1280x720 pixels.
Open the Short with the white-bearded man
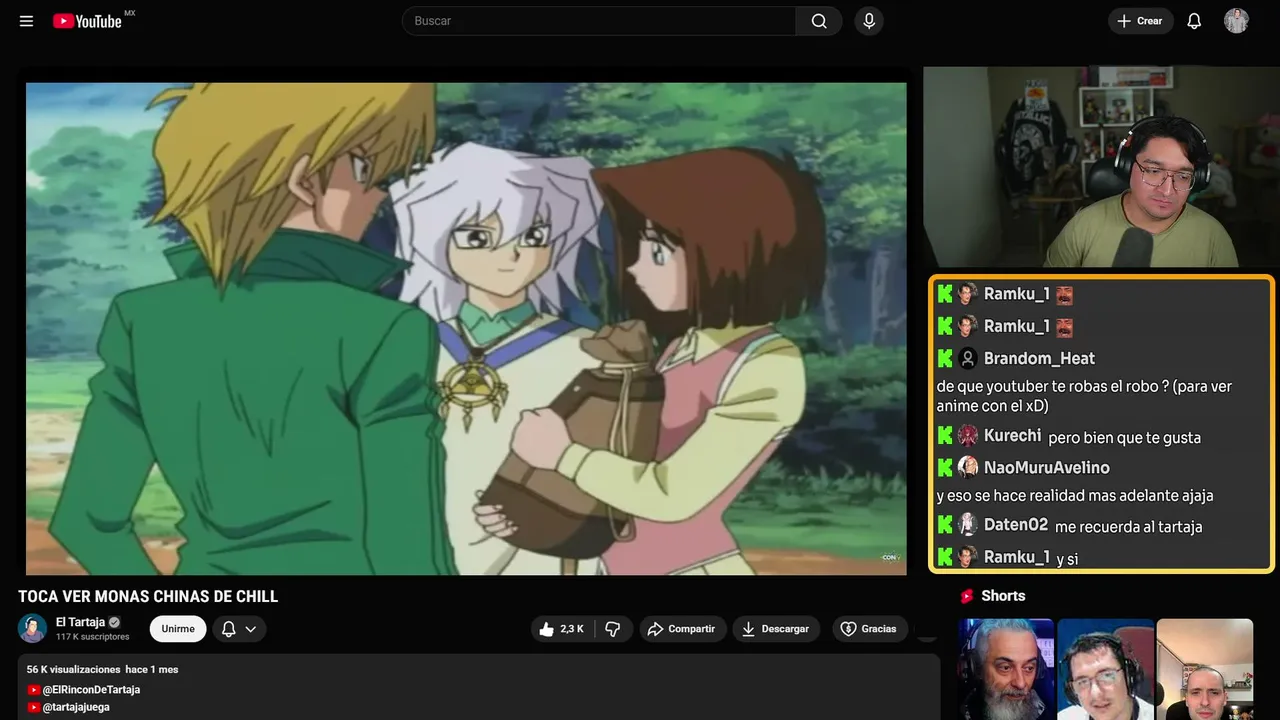click(x=1006, y=669)
